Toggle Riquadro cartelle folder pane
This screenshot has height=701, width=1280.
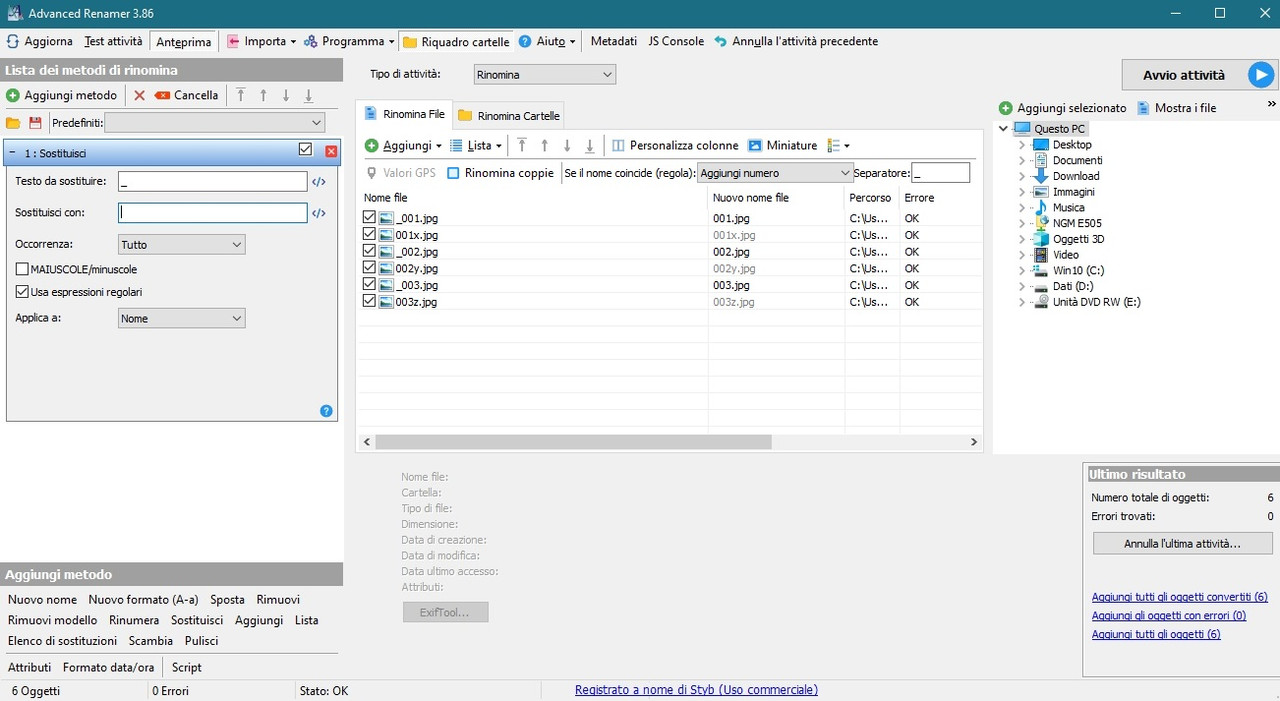(x=456, y=41)
